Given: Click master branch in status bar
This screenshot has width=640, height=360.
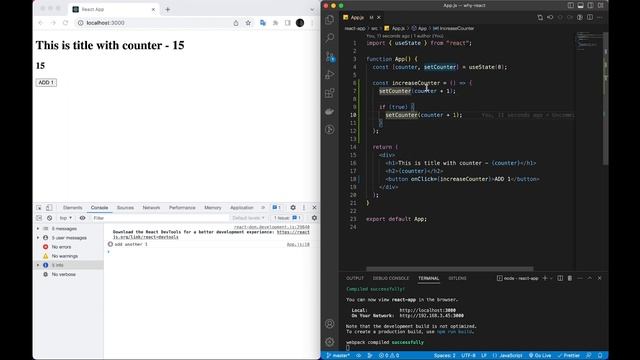Looking at the screenshot, I should point(338,356).
